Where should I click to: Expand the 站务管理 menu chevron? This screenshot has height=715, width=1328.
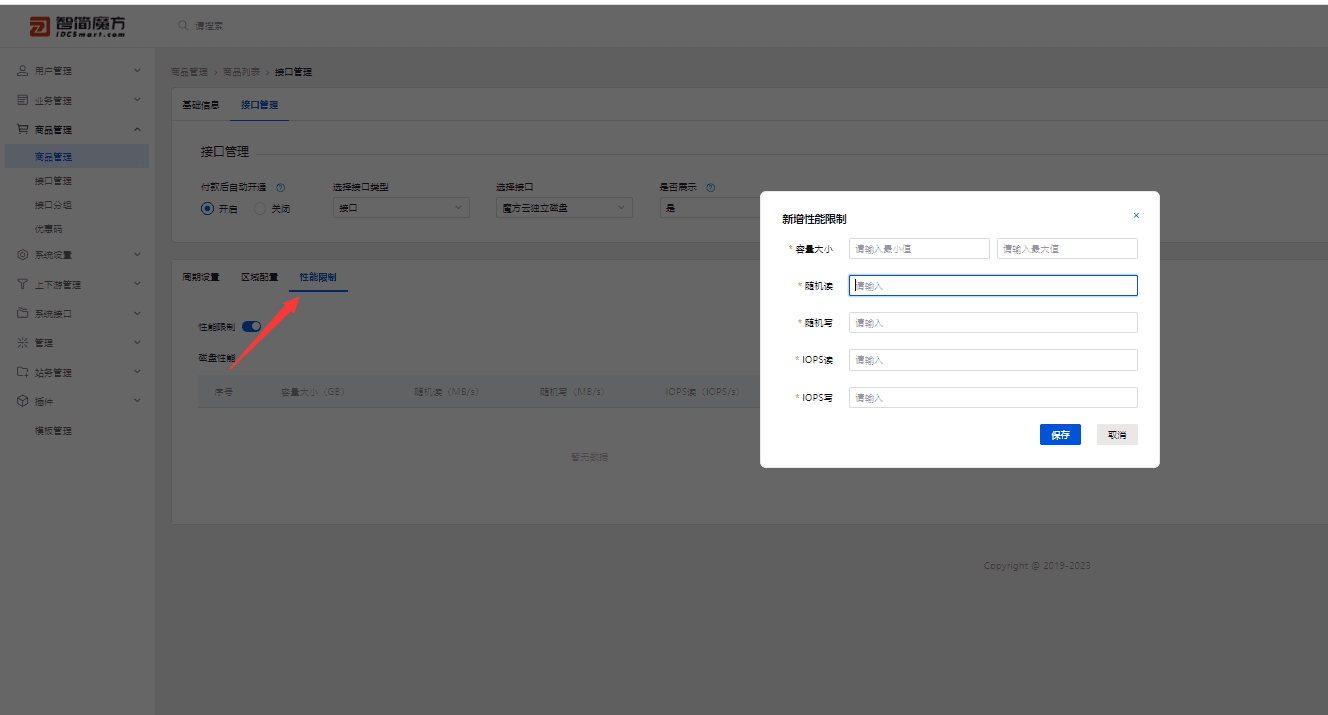(x=137, y=372)
